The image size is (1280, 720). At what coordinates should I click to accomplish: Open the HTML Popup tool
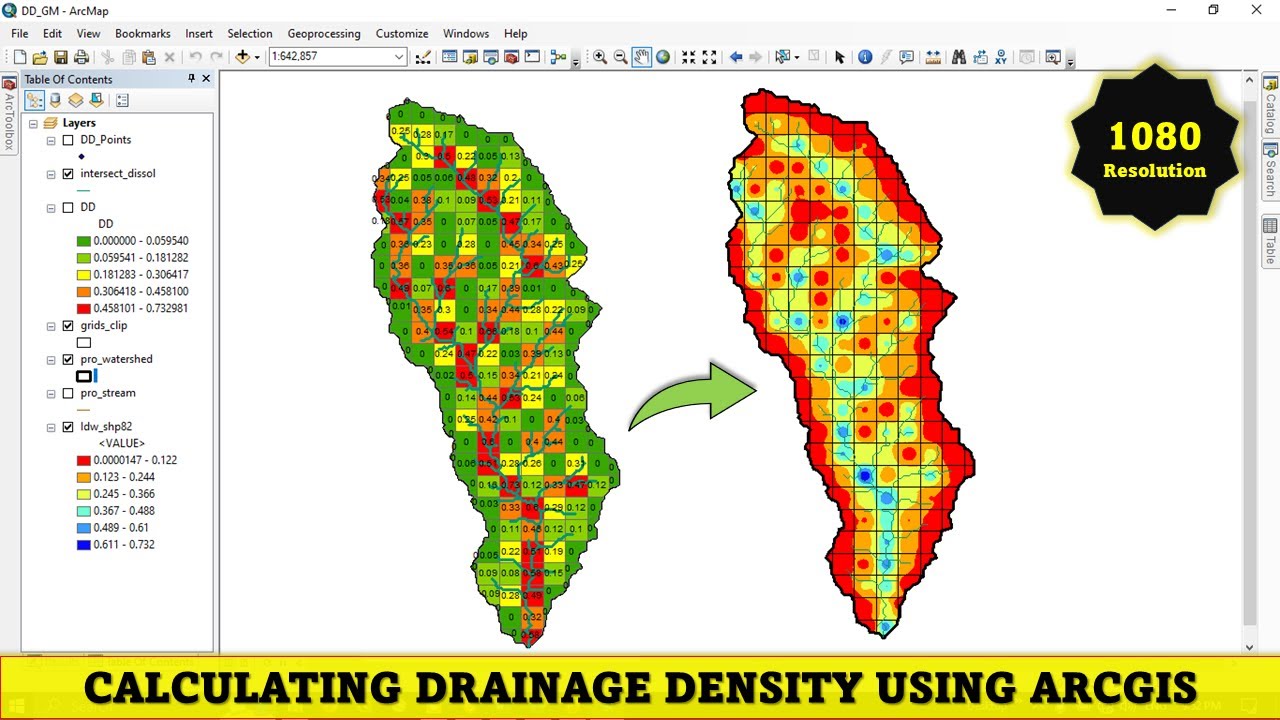(907, 57)
